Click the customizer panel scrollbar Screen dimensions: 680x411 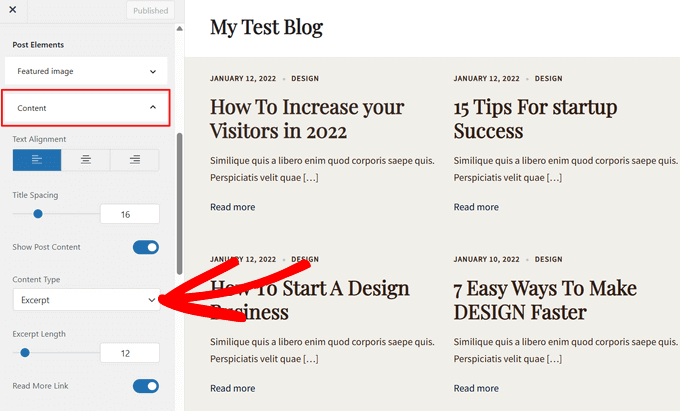click(179, 190)
